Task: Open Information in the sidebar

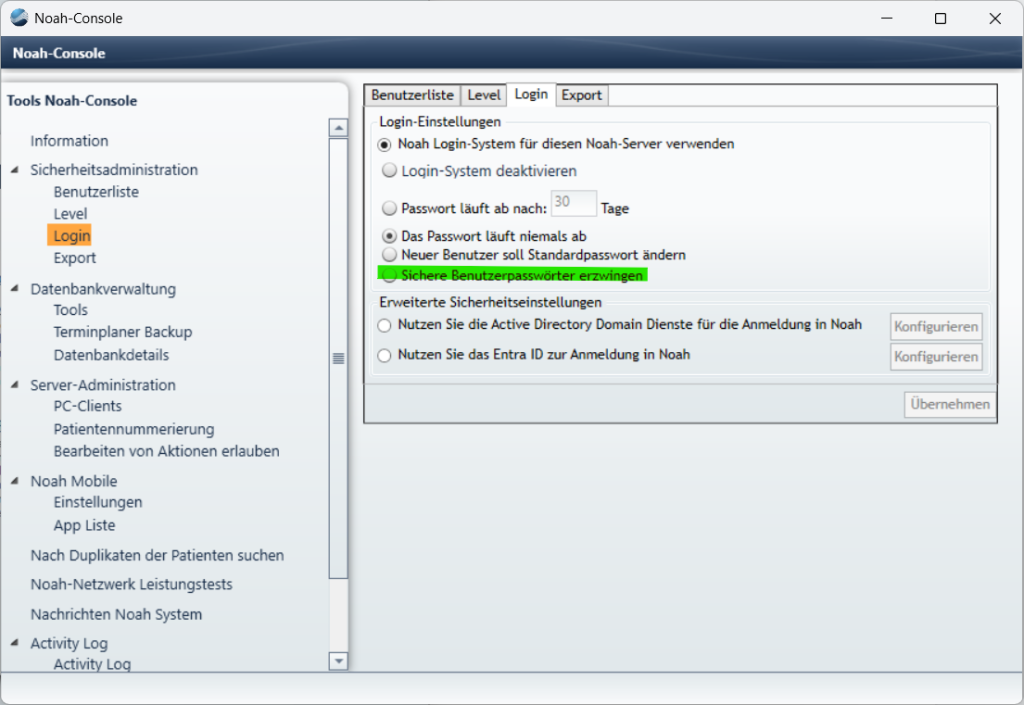Action: [69, 141]
